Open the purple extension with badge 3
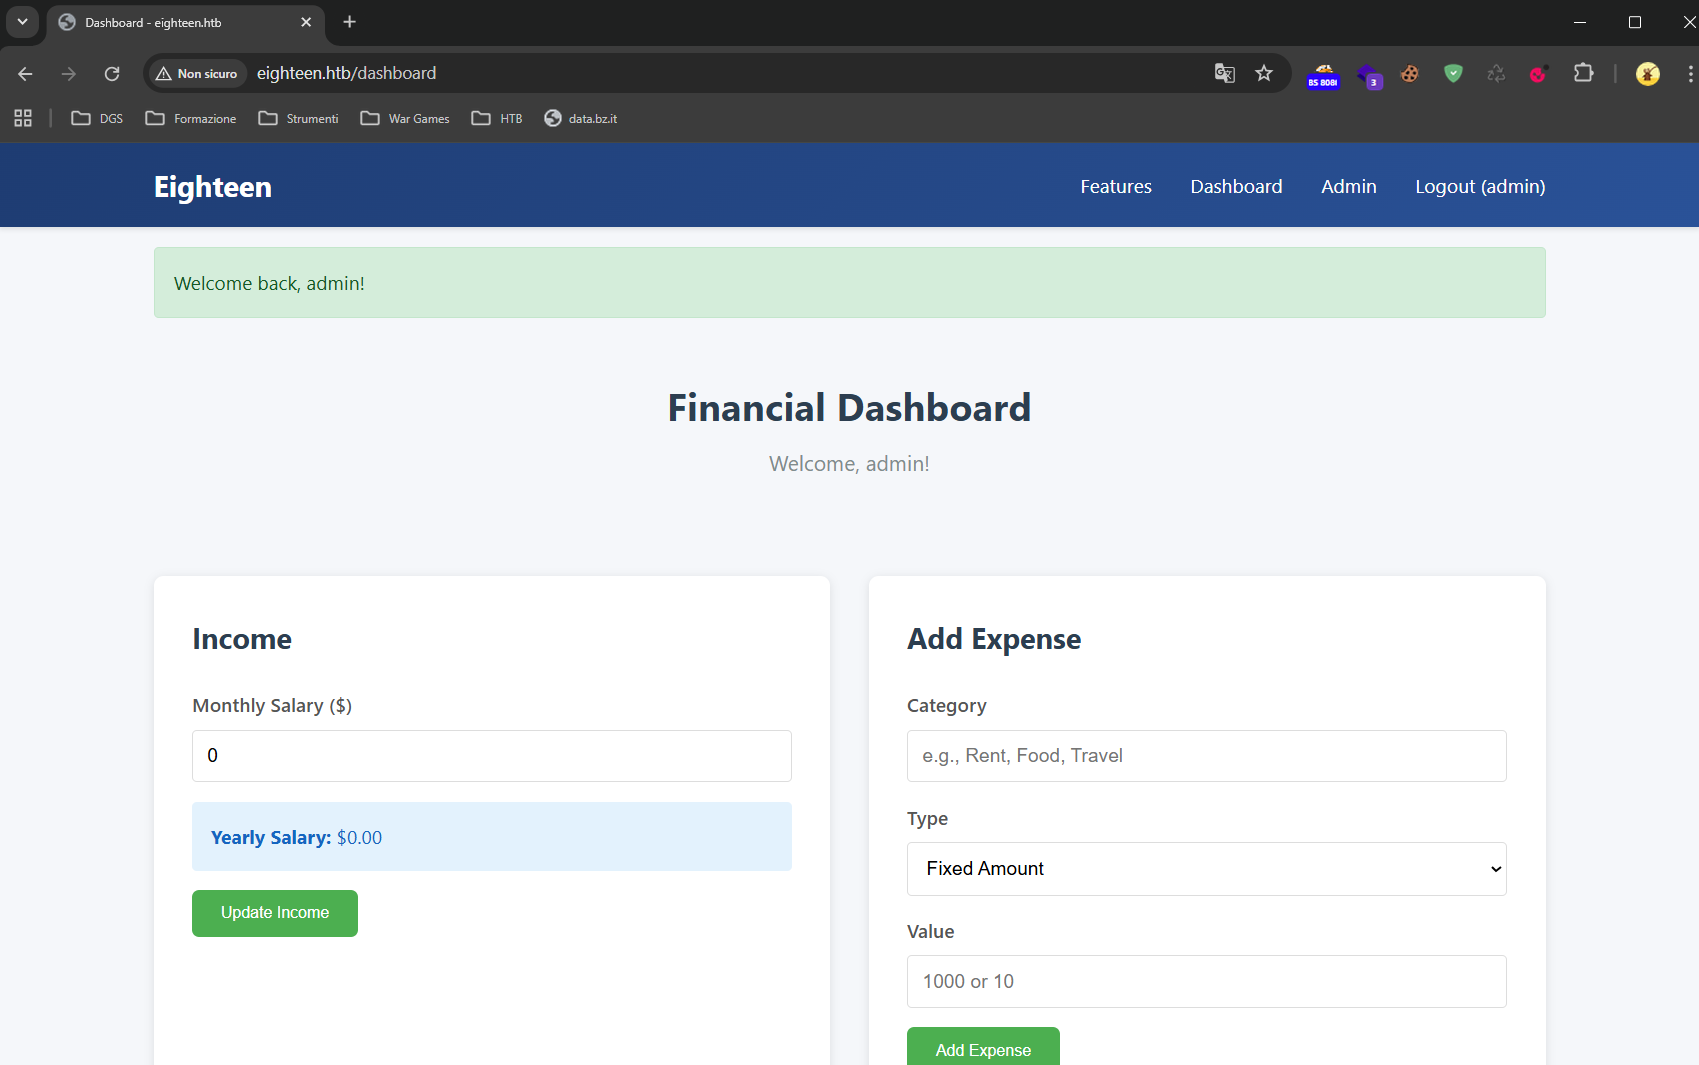 click(1369, 75)
